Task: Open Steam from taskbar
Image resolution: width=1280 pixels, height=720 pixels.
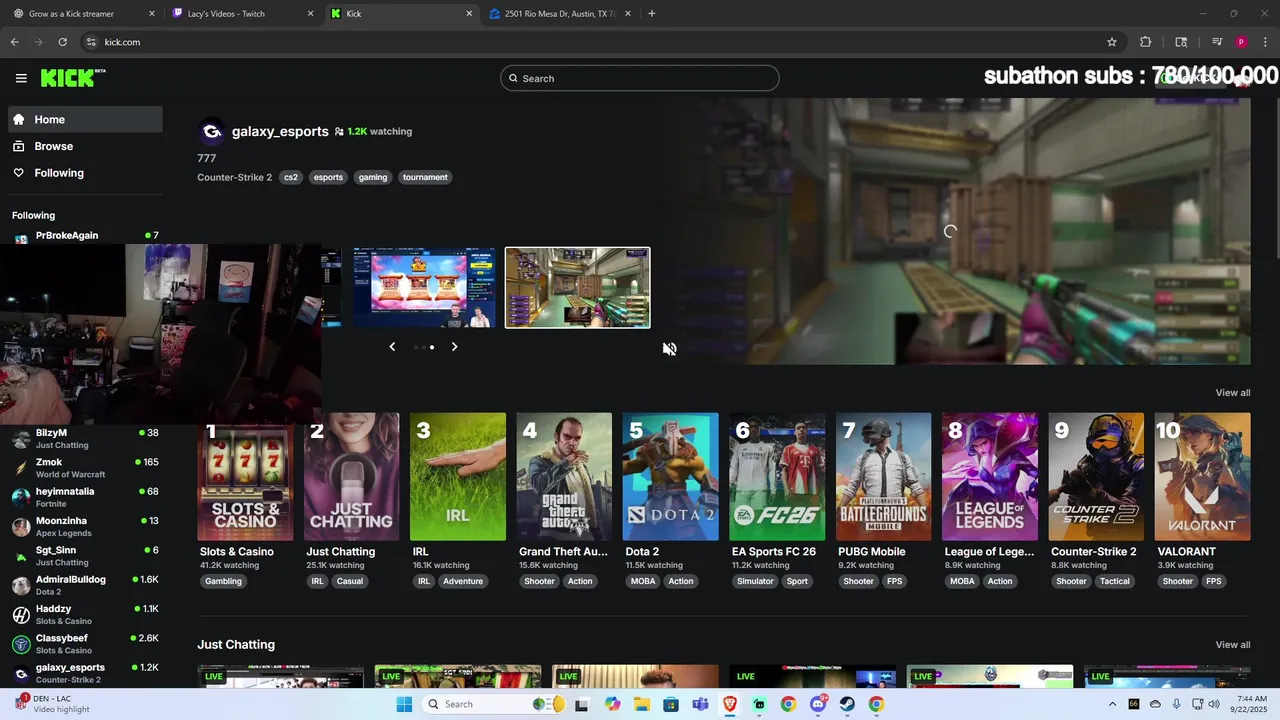Action: (847, 704)
